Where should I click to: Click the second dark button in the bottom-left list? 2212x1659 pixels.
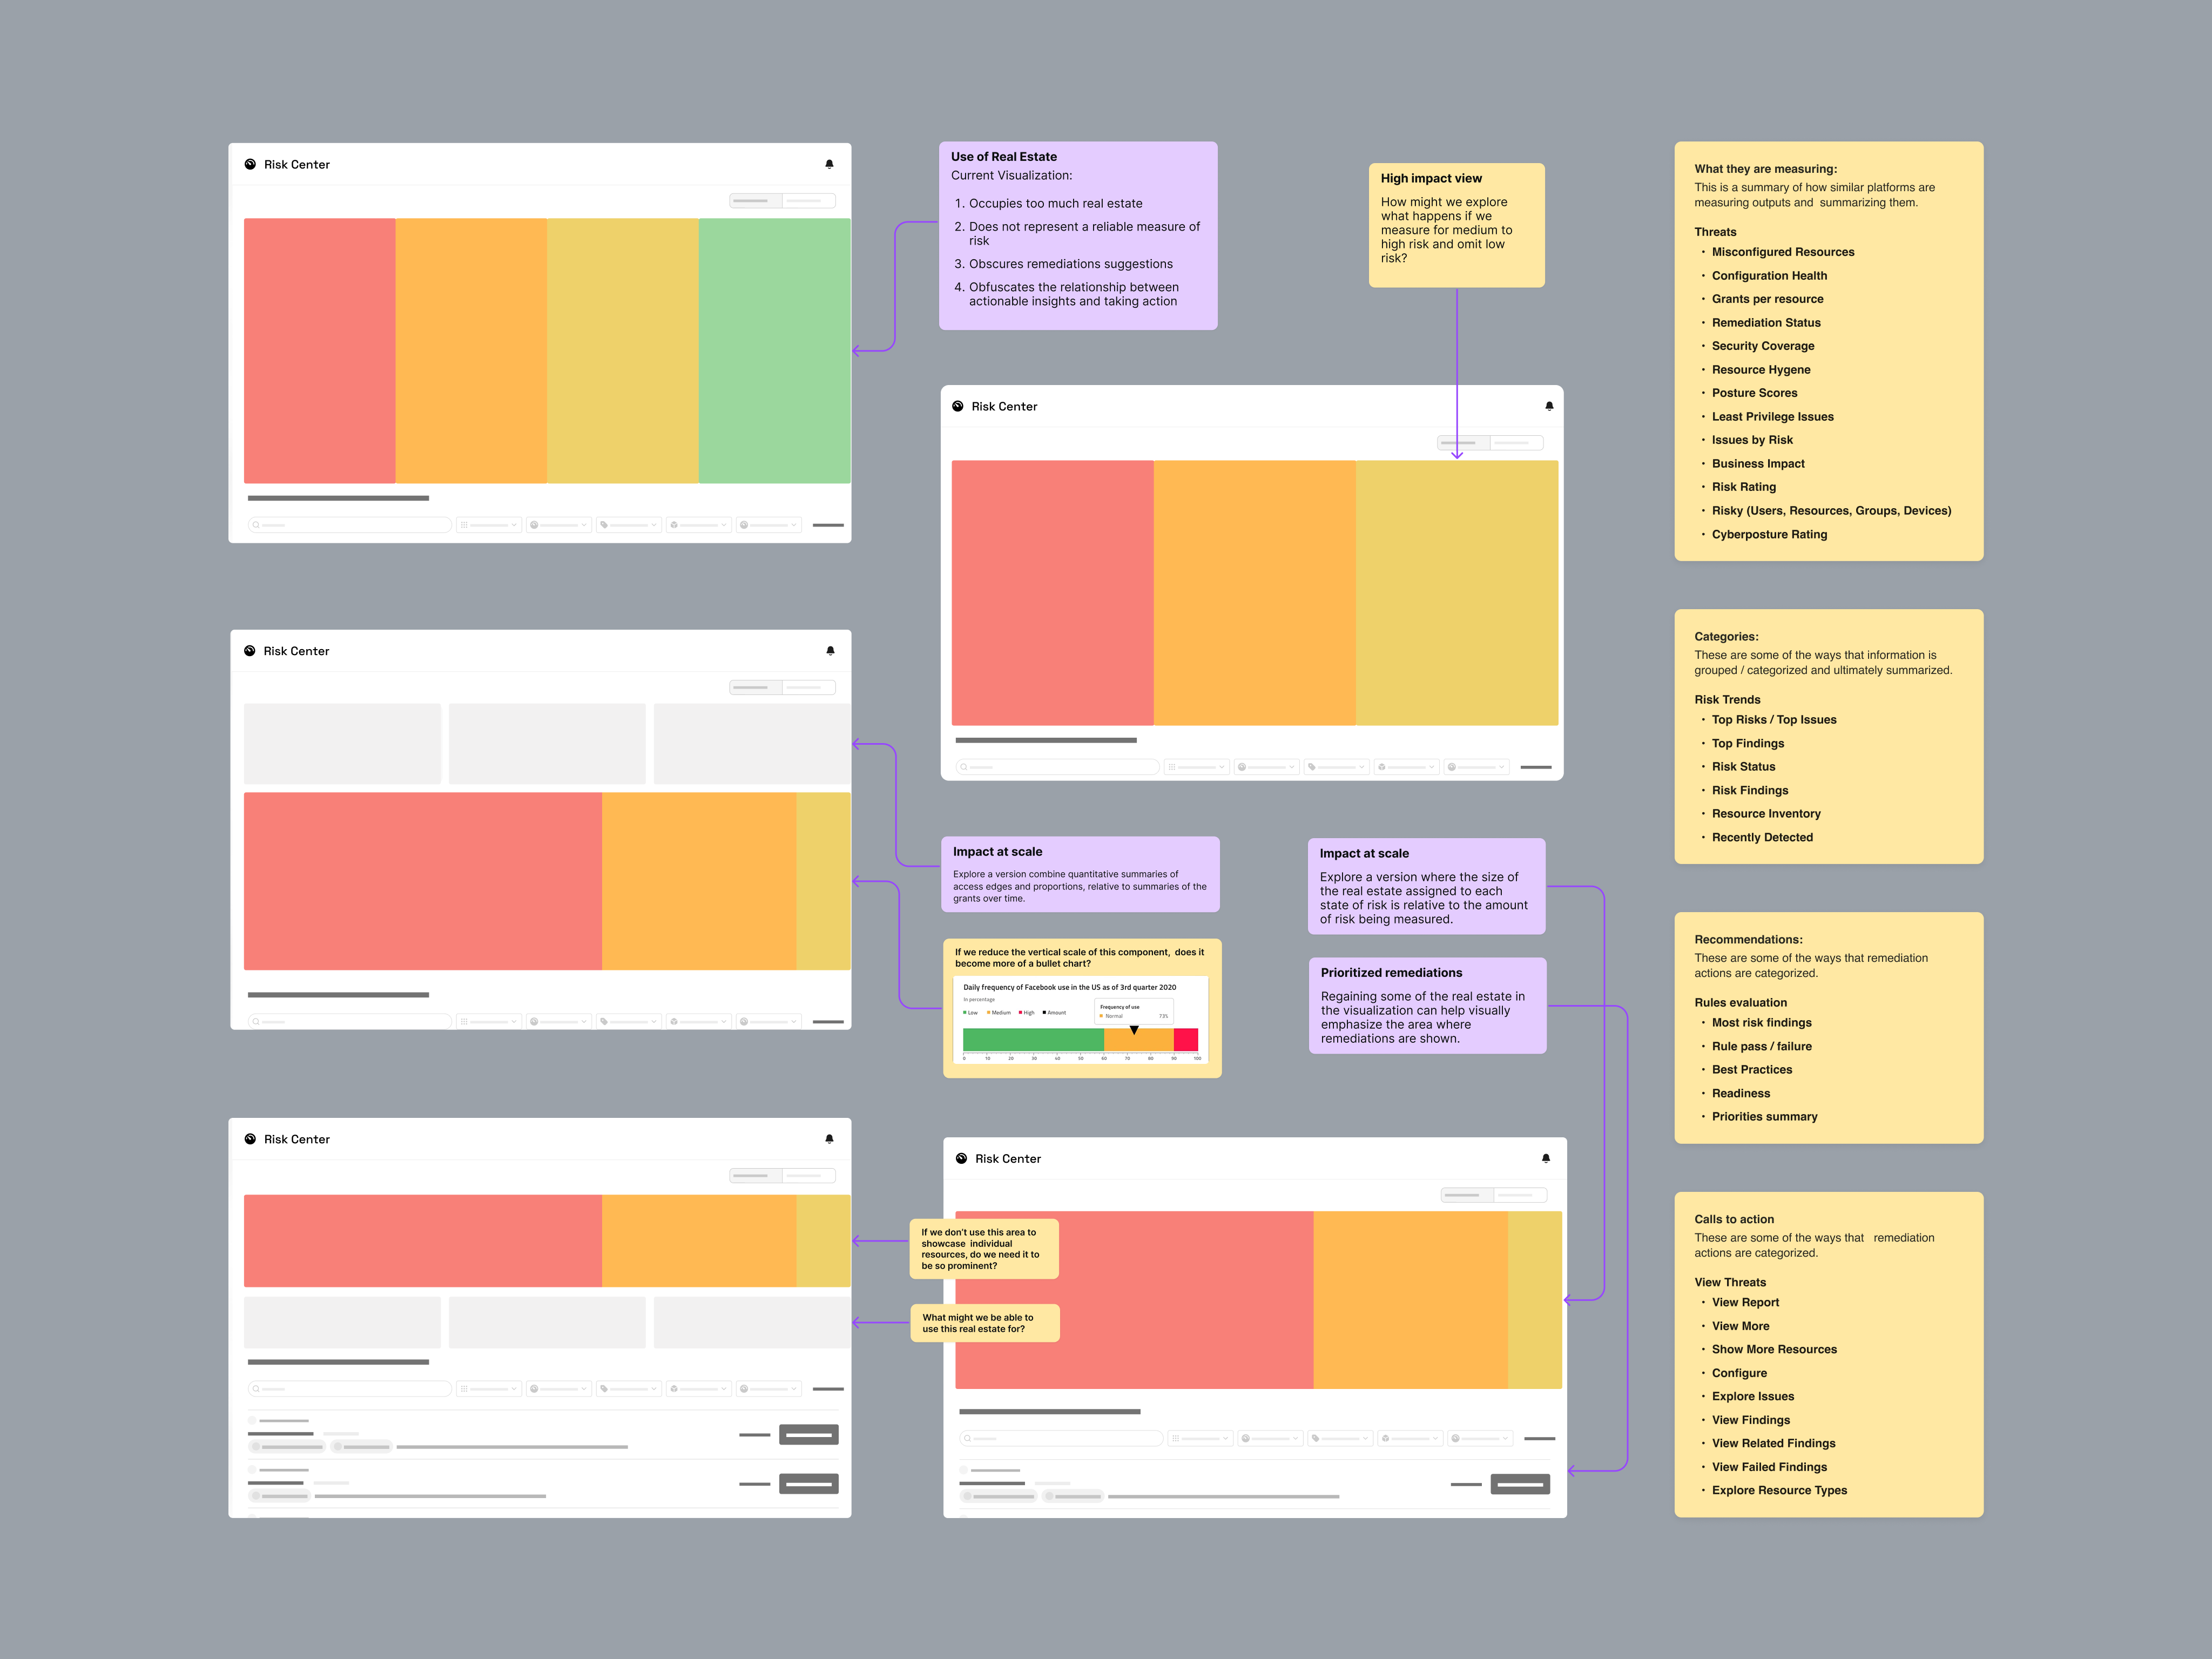pyautogui.click(x=809, y=1484)
